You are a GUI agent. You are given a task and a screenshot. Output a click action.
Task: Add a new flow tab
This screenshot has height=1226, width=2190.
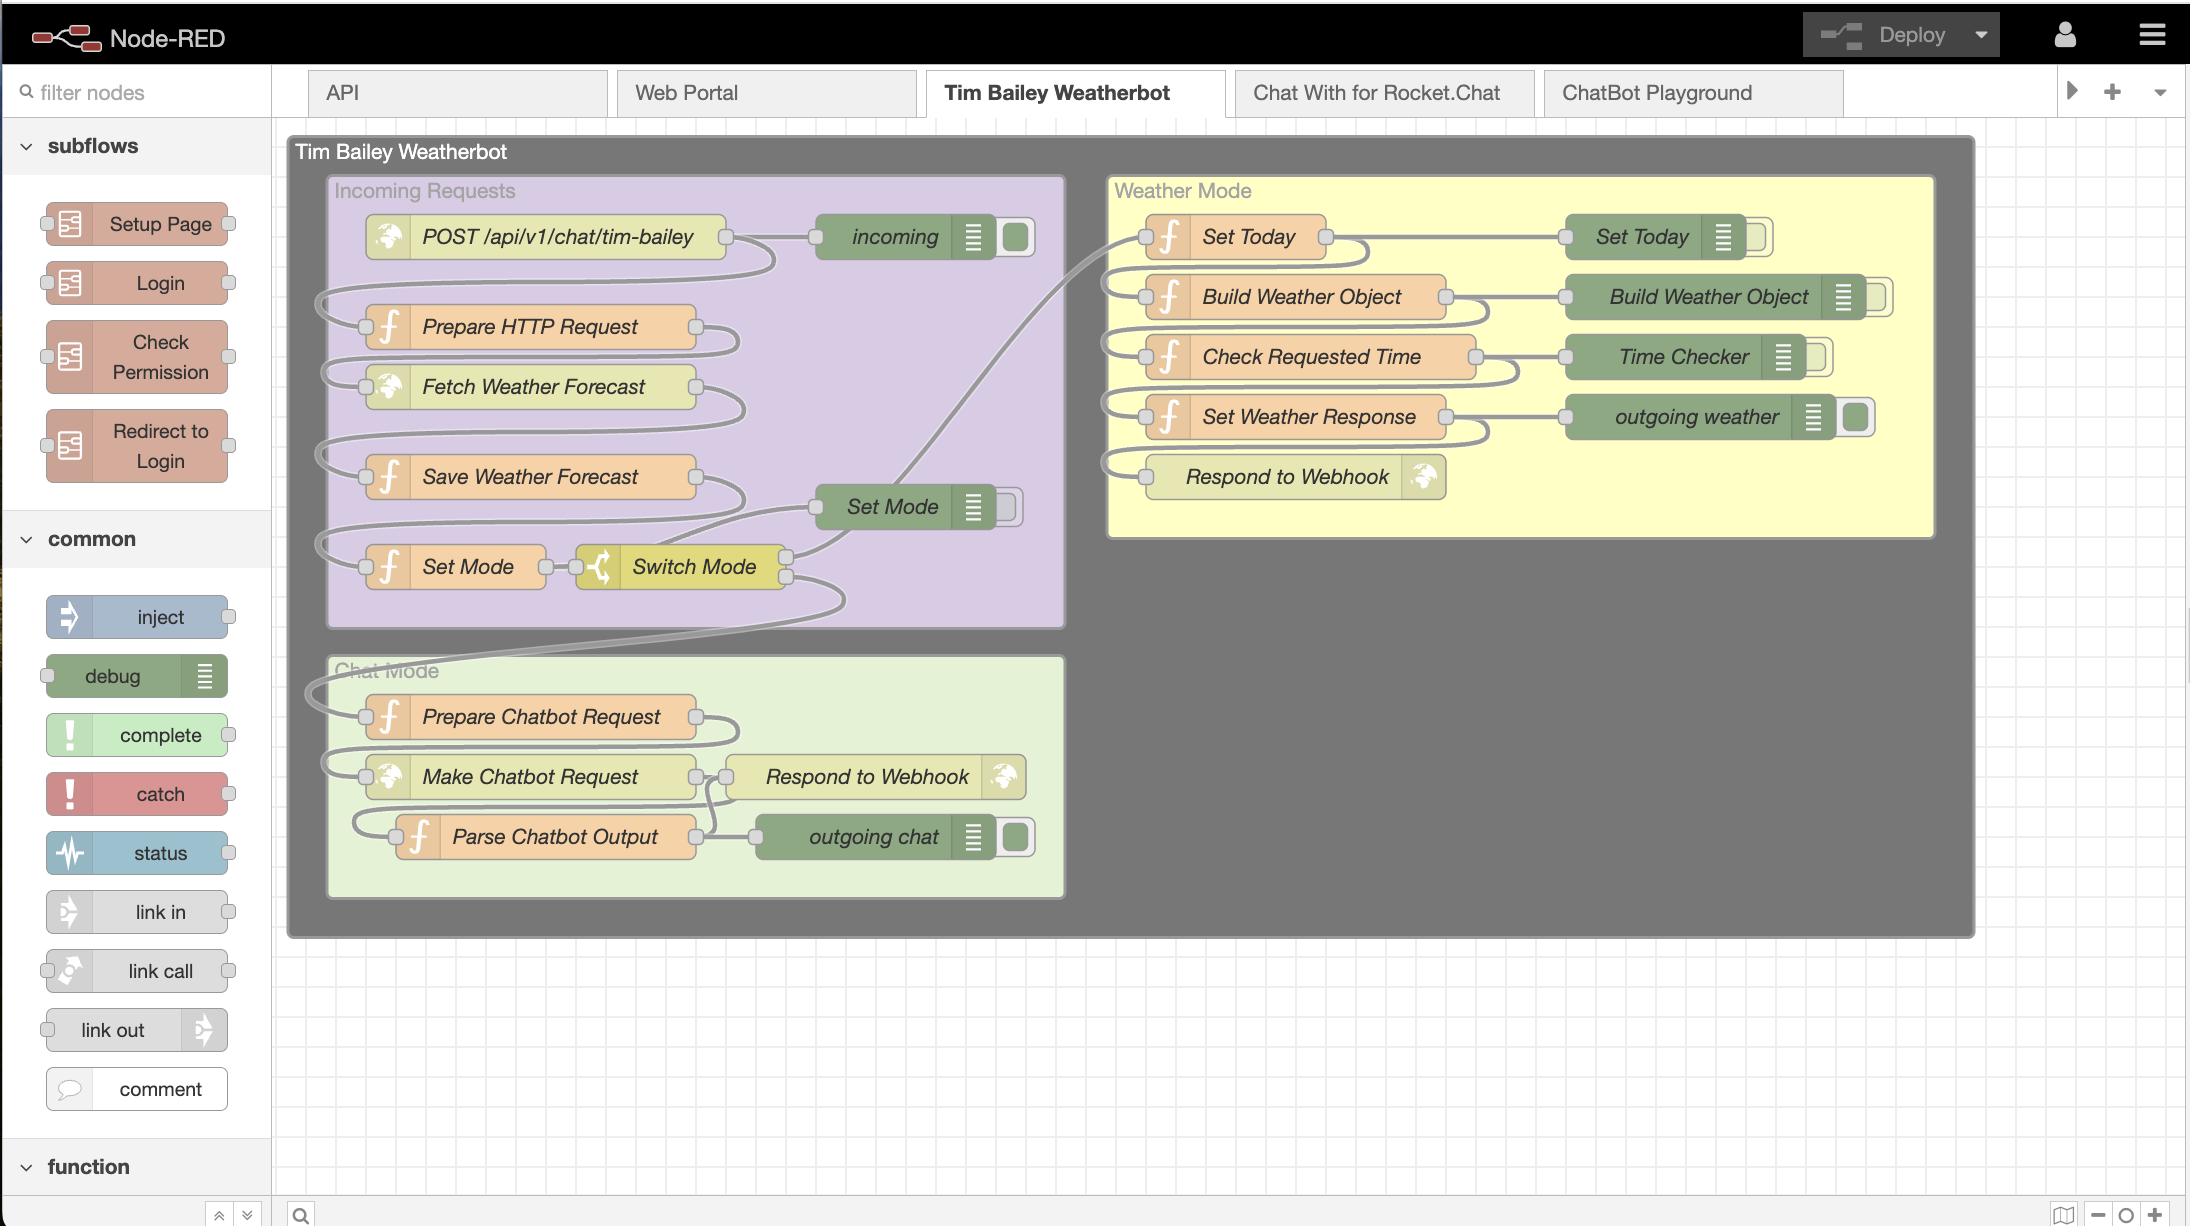[x=2112, y=92]
